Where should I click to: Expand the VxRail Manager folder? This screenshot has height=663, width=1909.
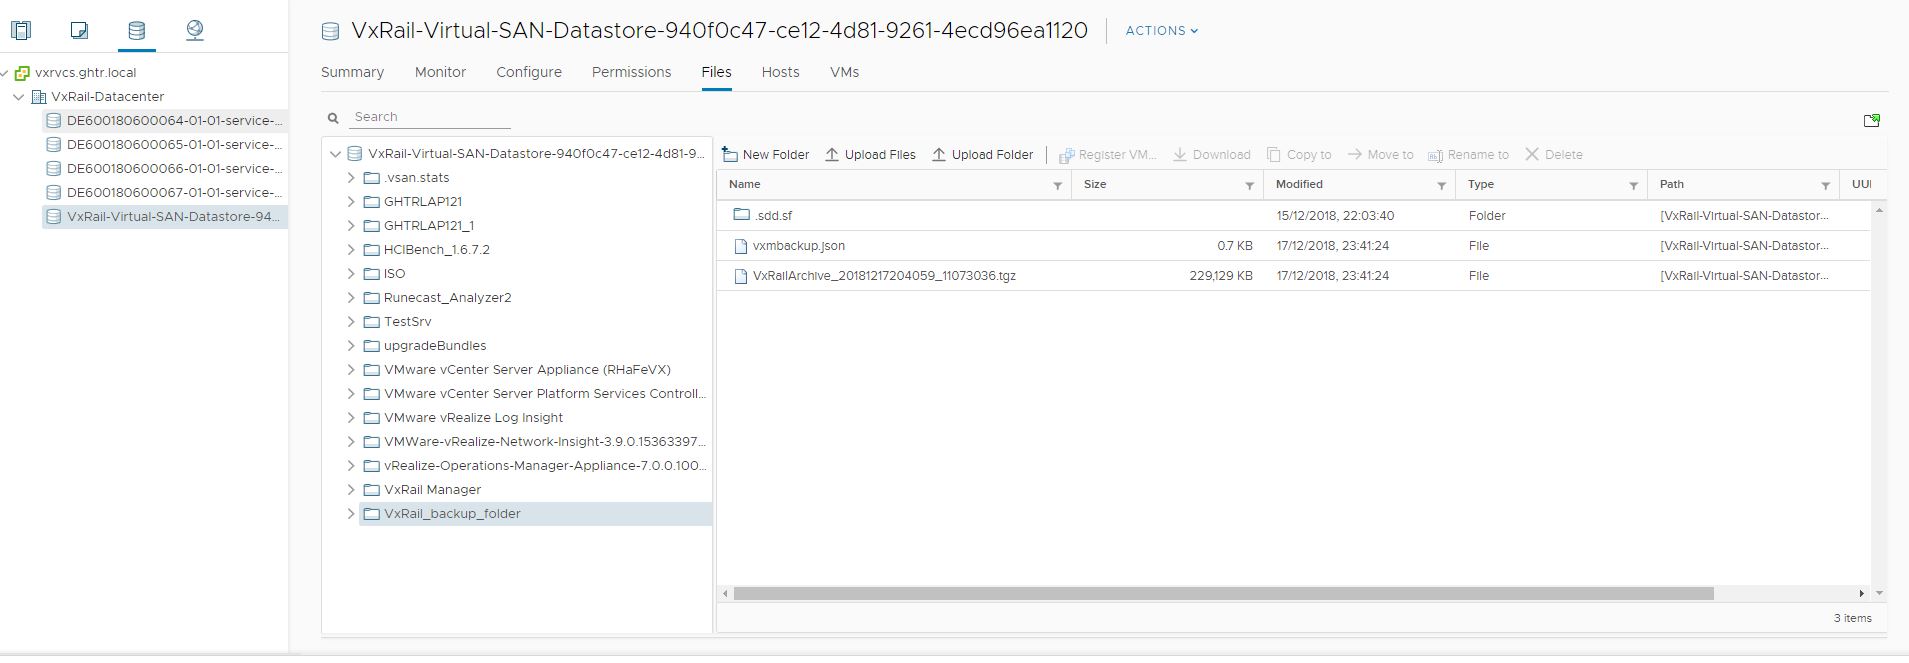pos(351,490)
